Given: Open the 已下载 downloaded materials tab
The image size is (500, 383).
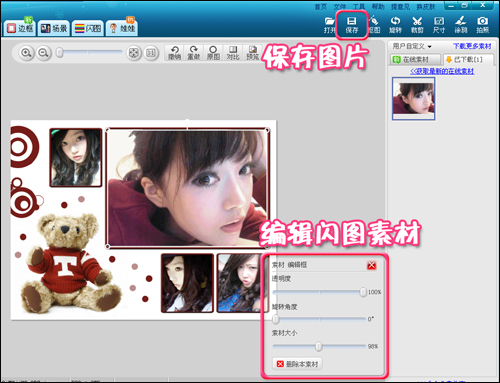Looking at the screenshot, I should pyautogui.click(x=464, y=60).
